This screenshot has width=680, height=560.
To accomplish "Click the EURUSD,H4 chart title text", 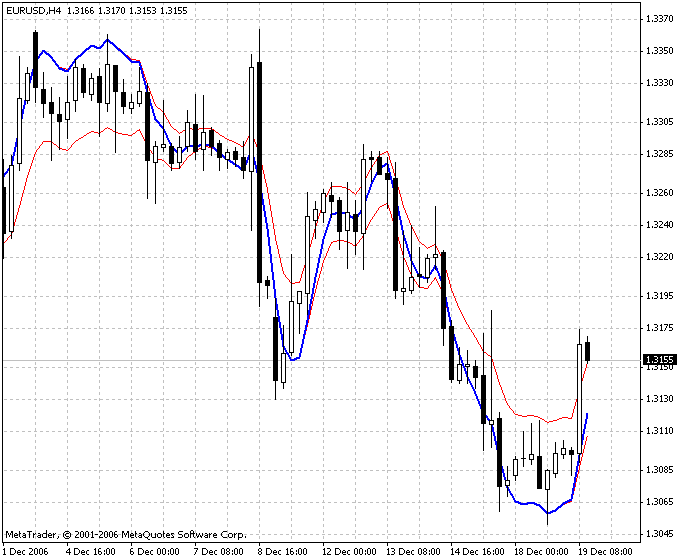I will click(x=34, y=10).
